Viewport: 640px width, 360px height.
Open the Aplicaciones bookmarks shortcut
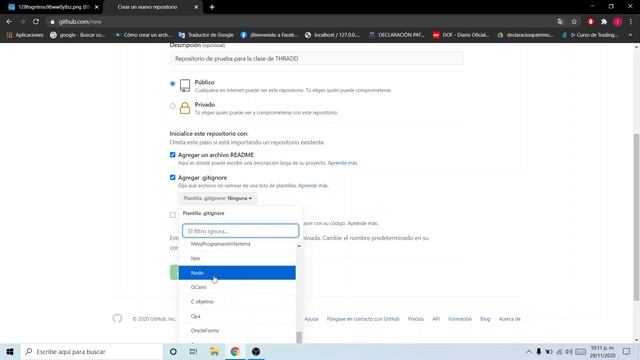[x=25, y=35]
